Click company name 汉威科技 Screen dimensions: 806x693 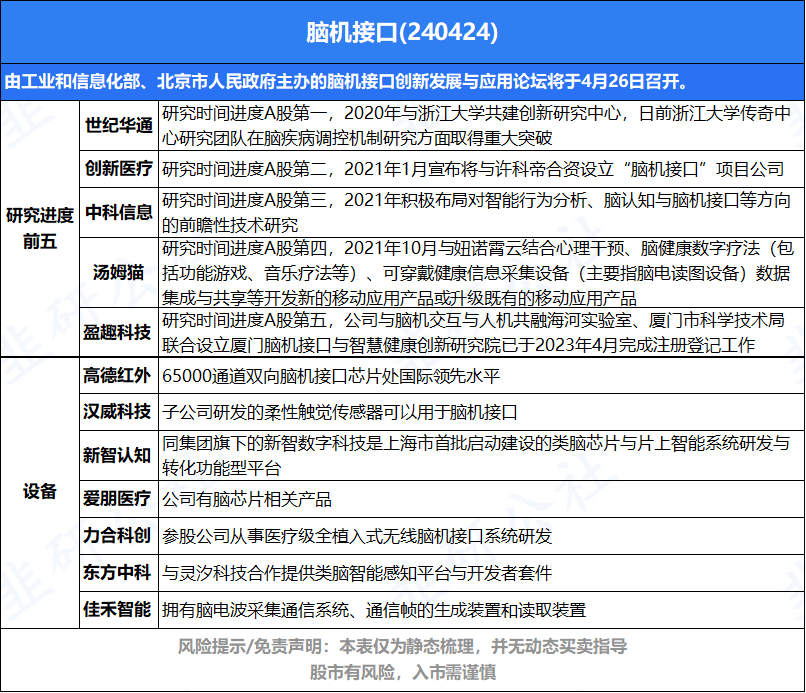117,412
